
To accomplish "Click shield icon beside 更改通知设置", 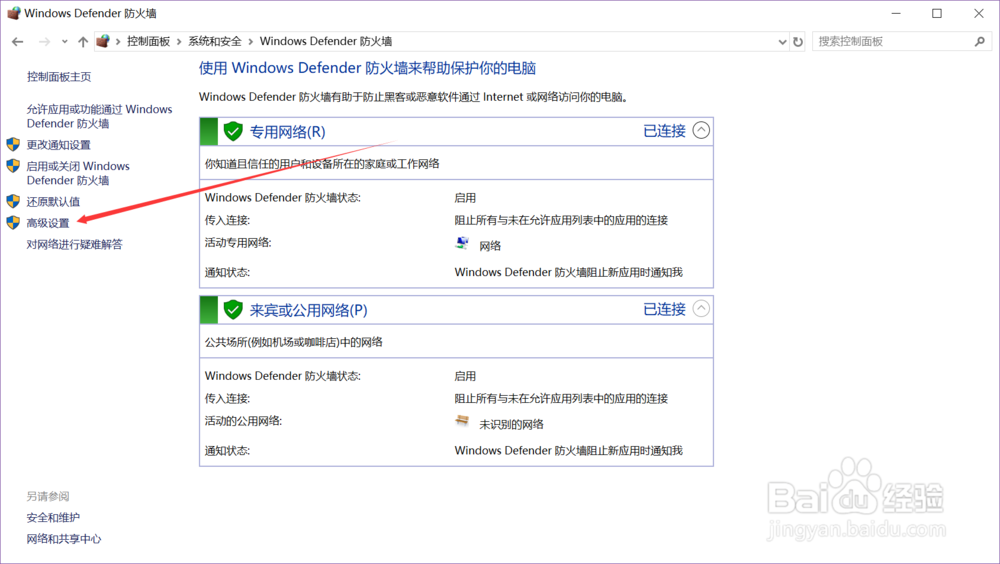I will (13, 144).
